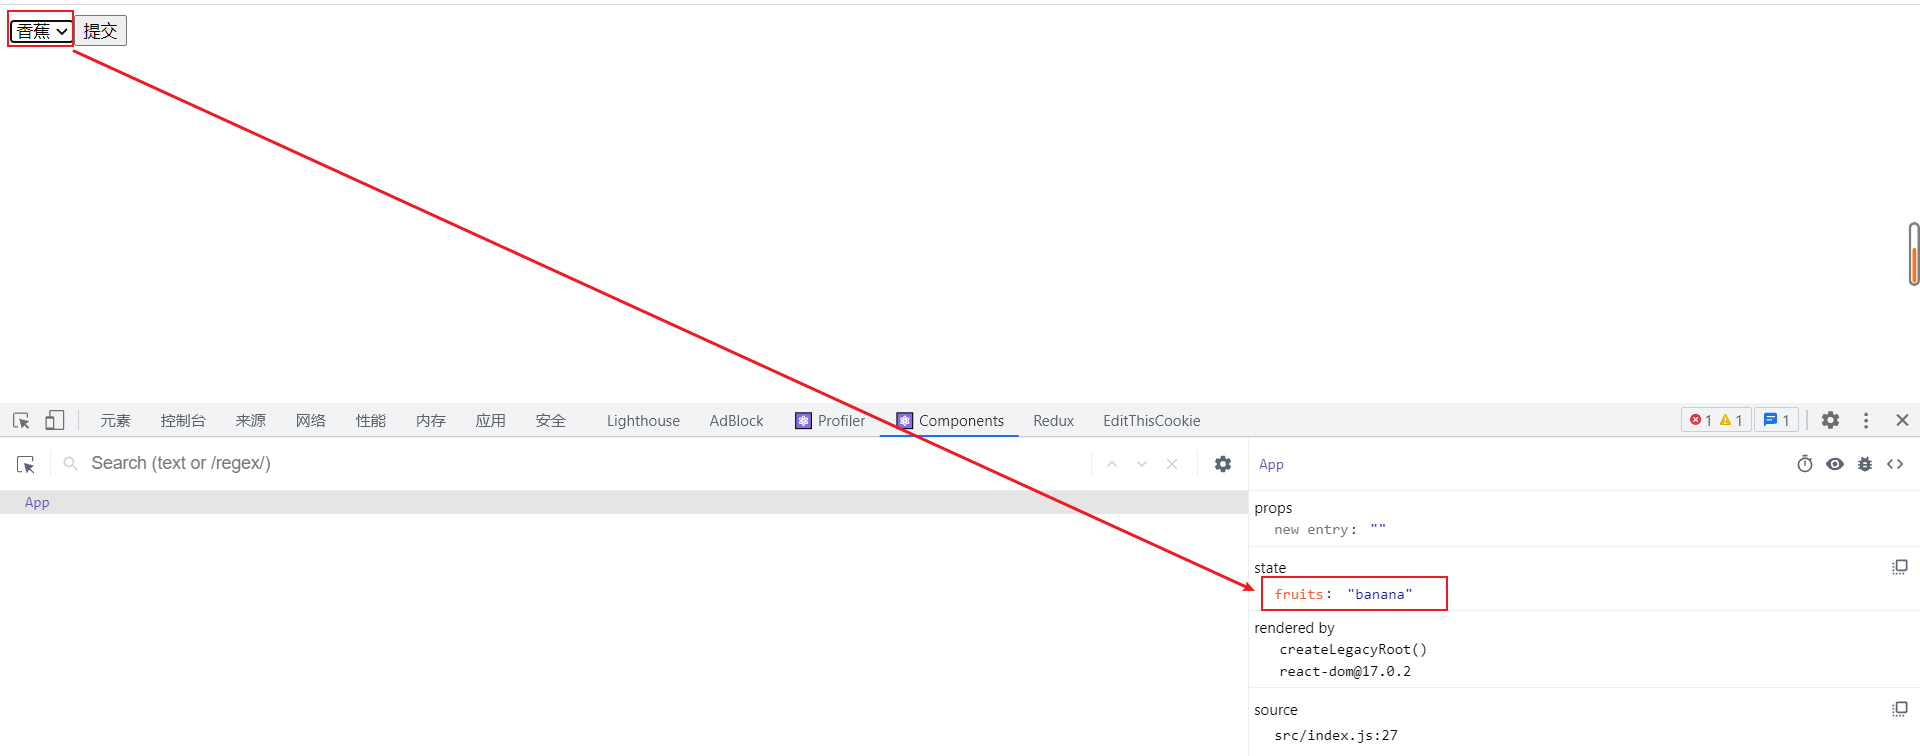Click the blue issues counter badge
The width and height of the screenshot is (1920, 756).
(1777, 420)
